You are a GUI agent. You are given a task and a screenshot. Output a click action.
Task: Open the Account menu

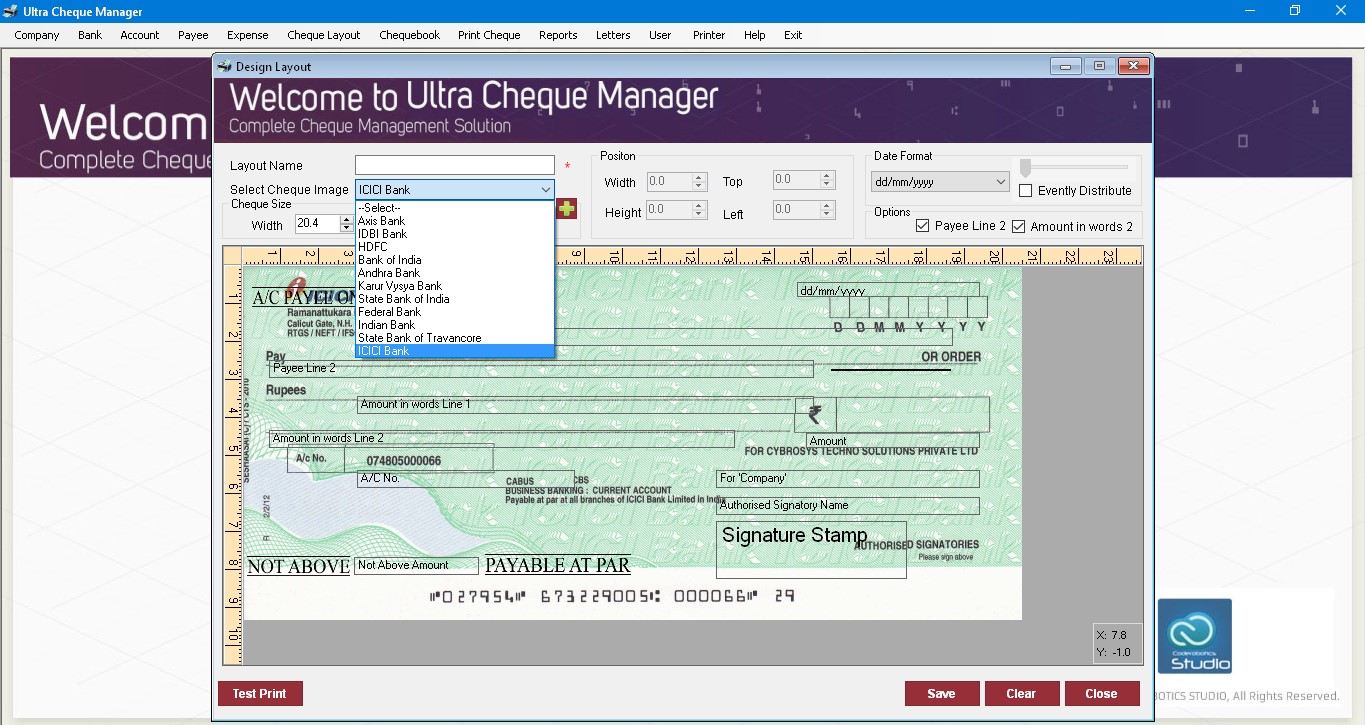[140, 35]
